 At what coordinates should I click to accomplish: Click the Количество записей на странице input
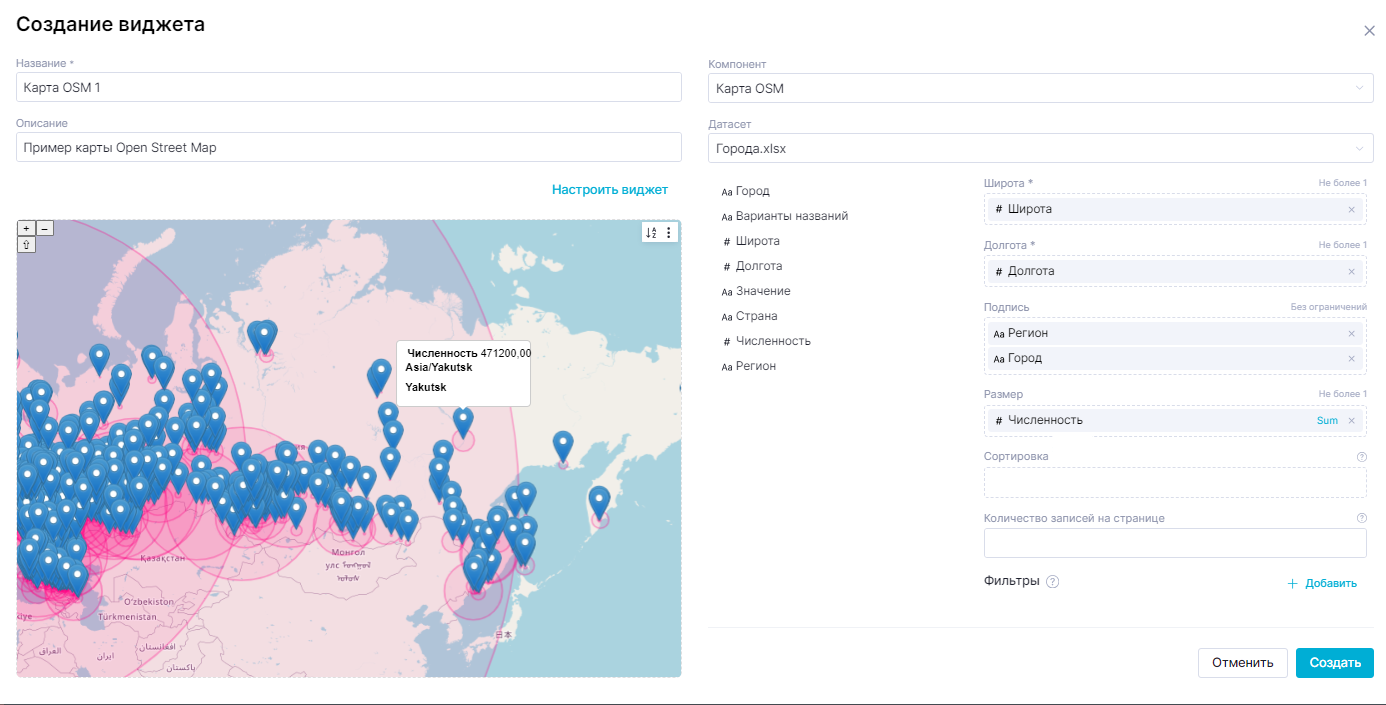point(1175,543)
